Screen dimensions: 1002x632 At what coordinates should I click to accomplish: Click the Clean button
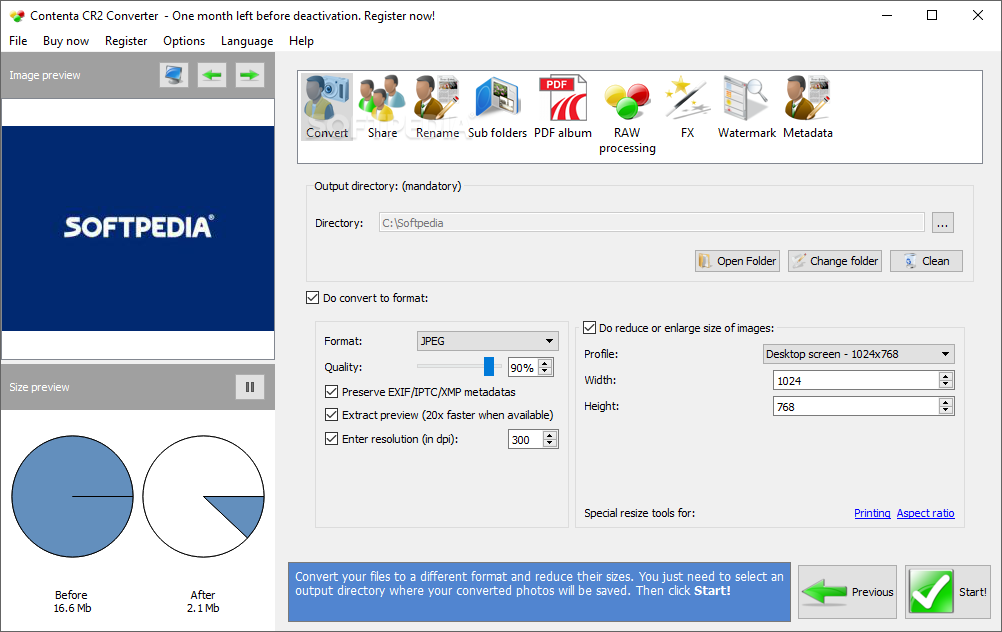pyautogui.click(x=926, y=261)
